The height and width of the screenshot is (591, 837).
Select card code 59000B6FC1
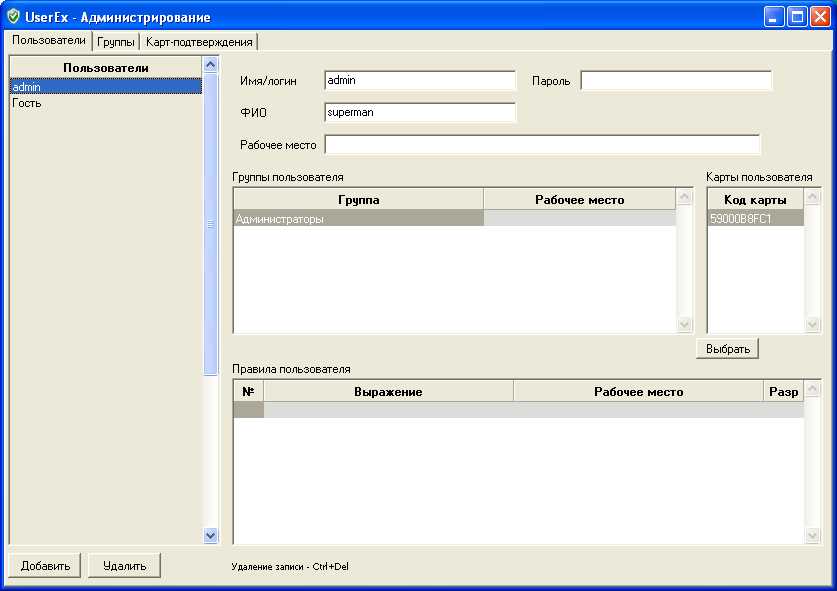(x=755, y=219)
